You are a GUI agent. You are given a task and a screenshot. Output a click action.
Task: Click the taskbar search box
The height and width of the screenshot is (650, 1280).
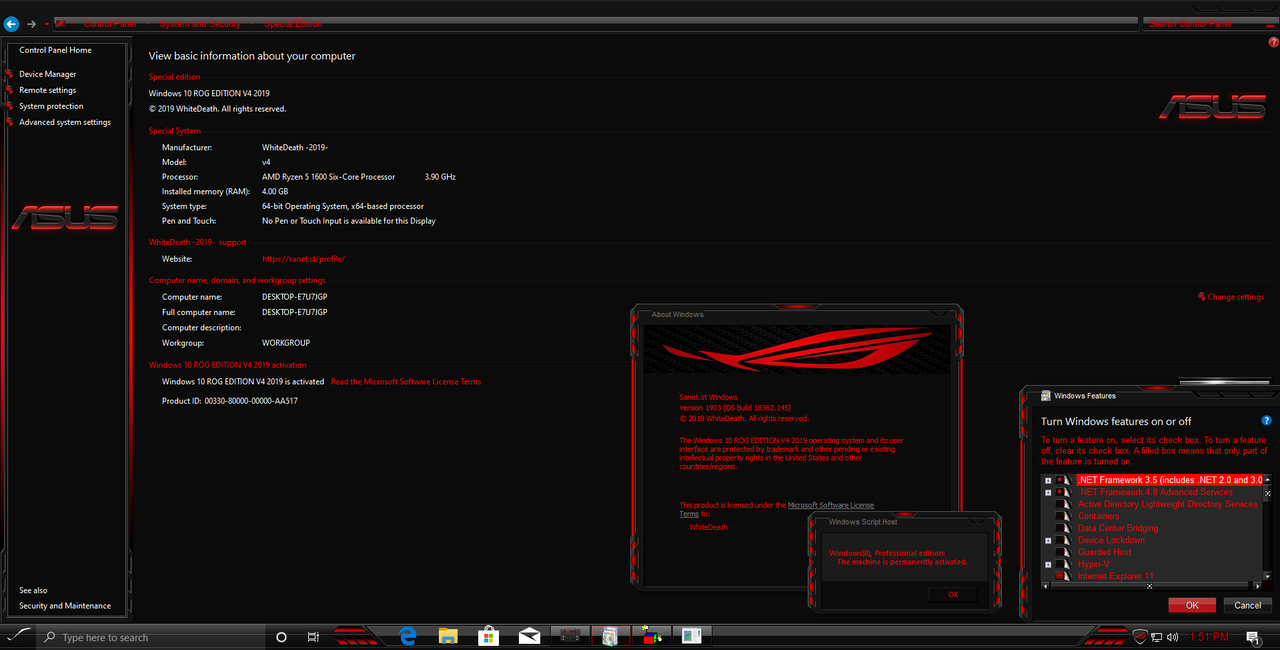point(152,637)
